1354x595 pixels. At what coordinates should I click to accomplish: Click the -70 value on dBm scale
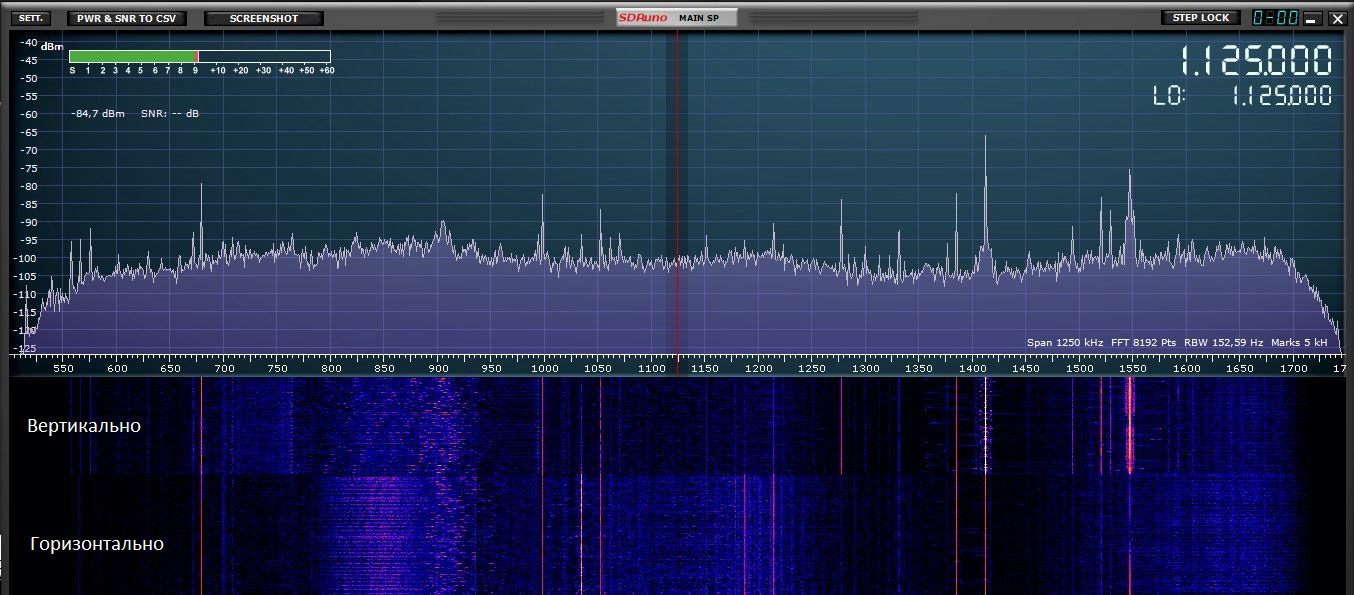(28, 150)
